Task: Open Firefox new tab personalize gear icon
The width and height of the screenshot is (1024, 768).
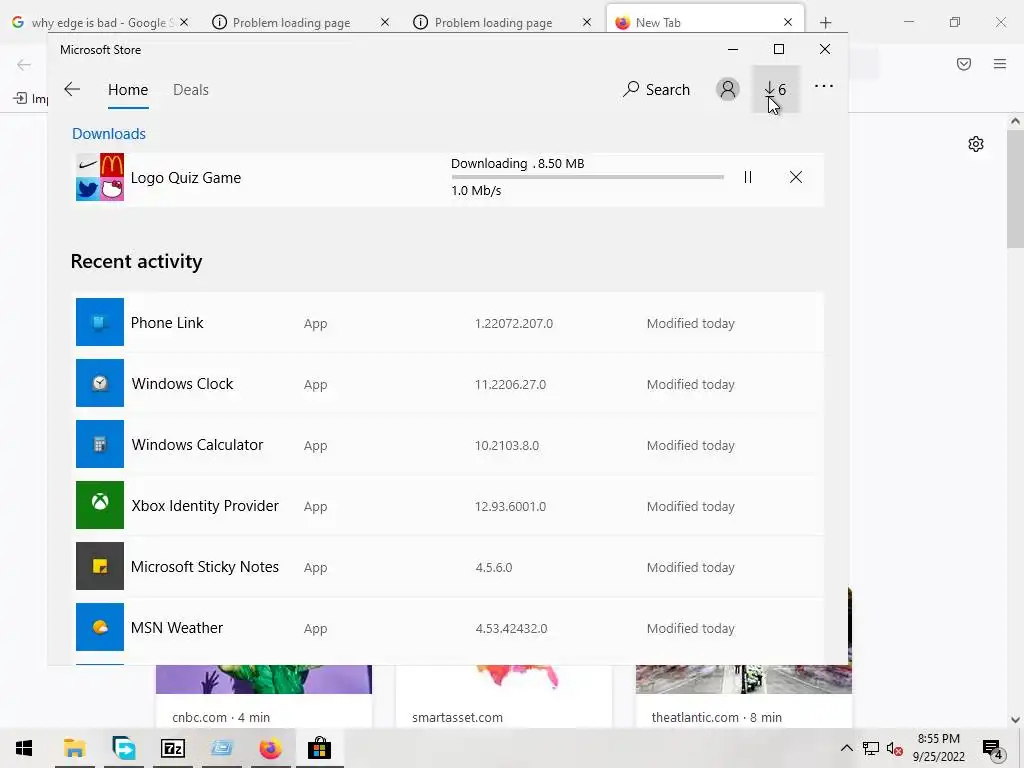Action: tap(976, 144)
